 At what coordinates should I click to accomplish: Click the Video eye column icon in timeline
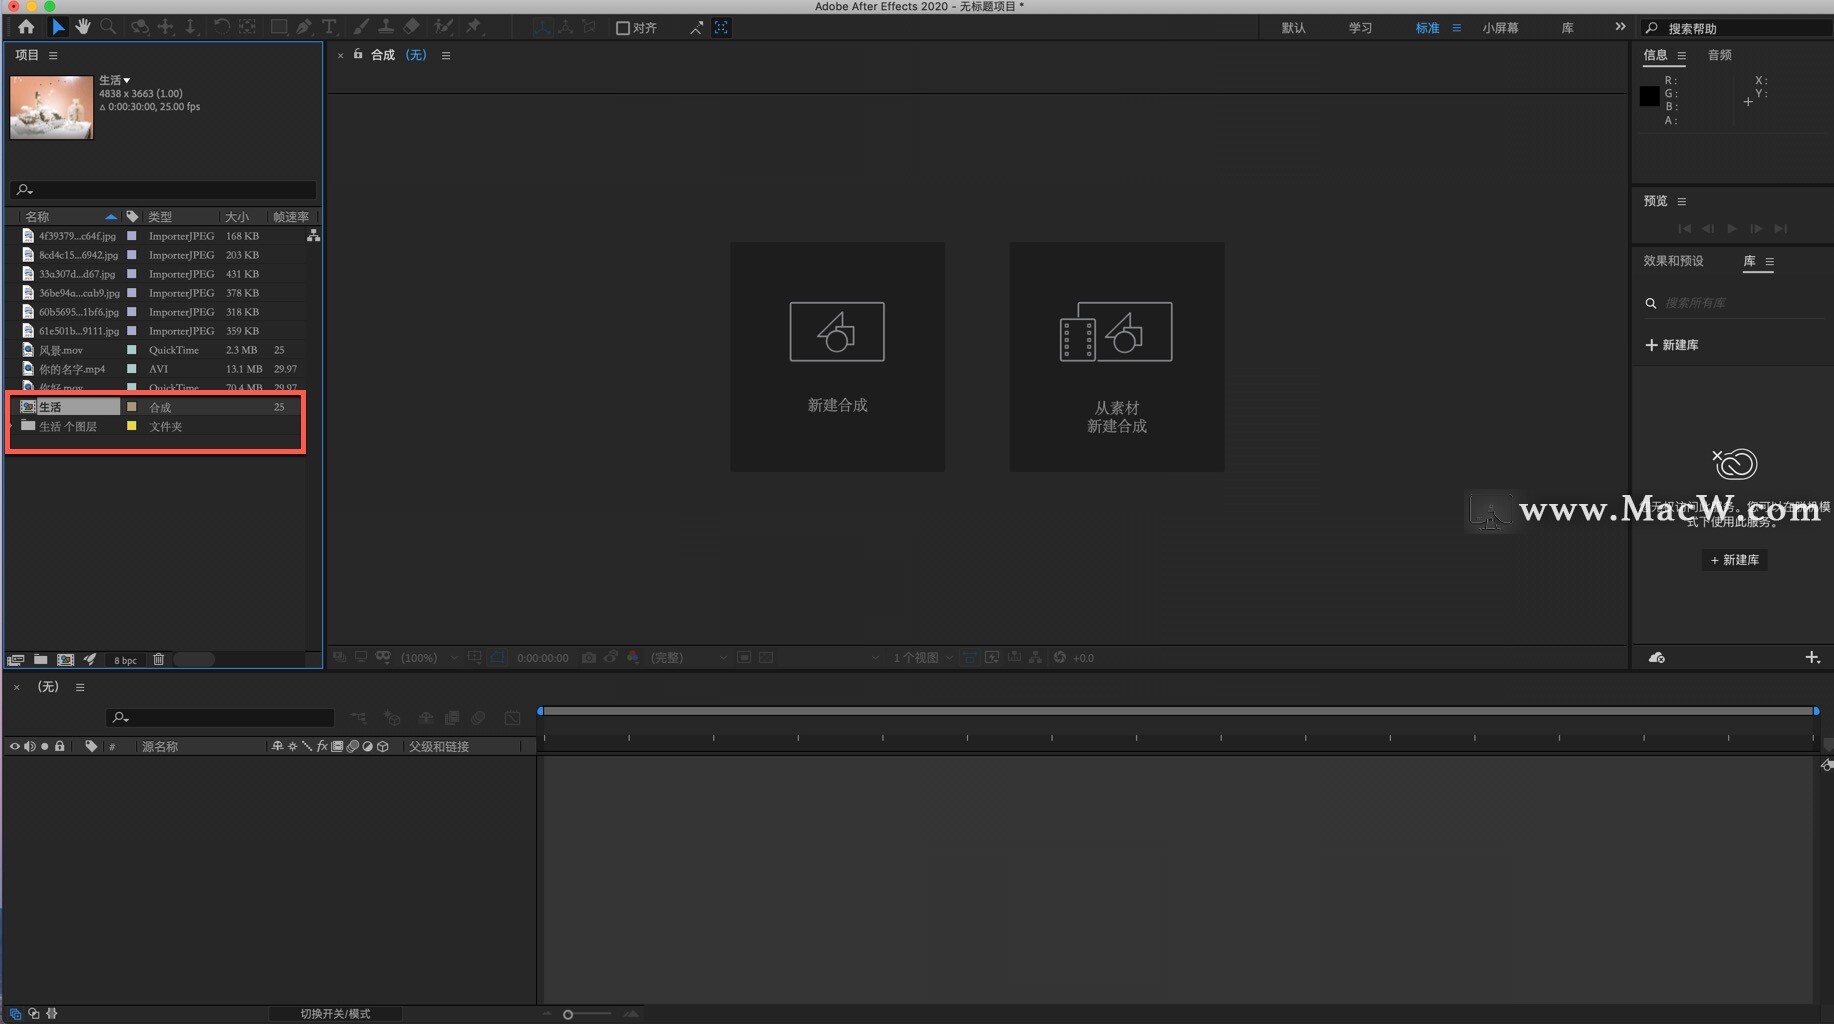[14, 747]
